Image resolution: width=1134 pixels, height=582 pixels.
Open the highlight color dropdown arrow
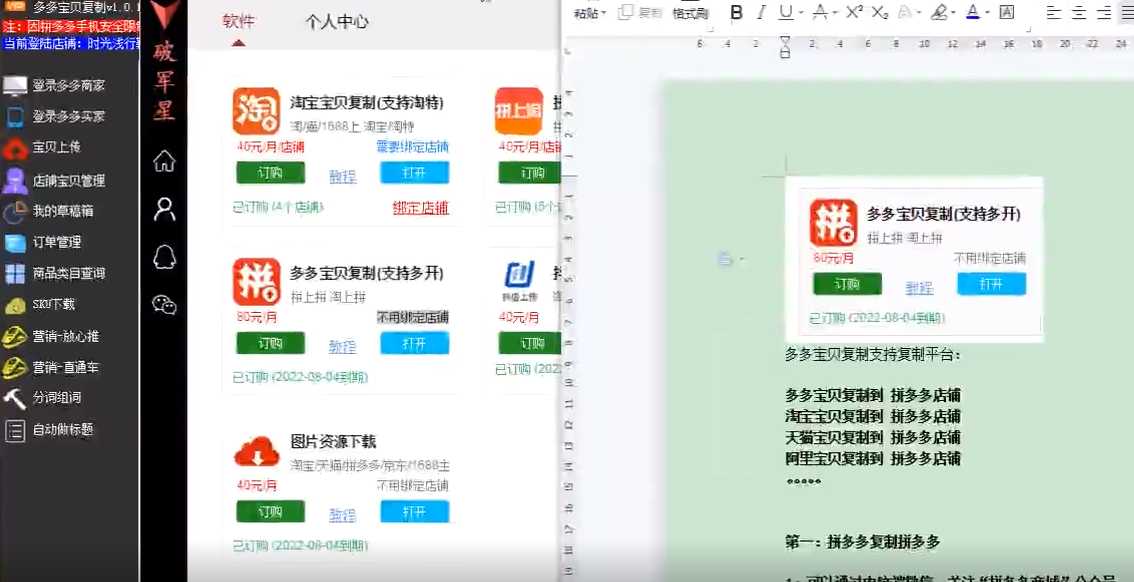pos(955,13)
